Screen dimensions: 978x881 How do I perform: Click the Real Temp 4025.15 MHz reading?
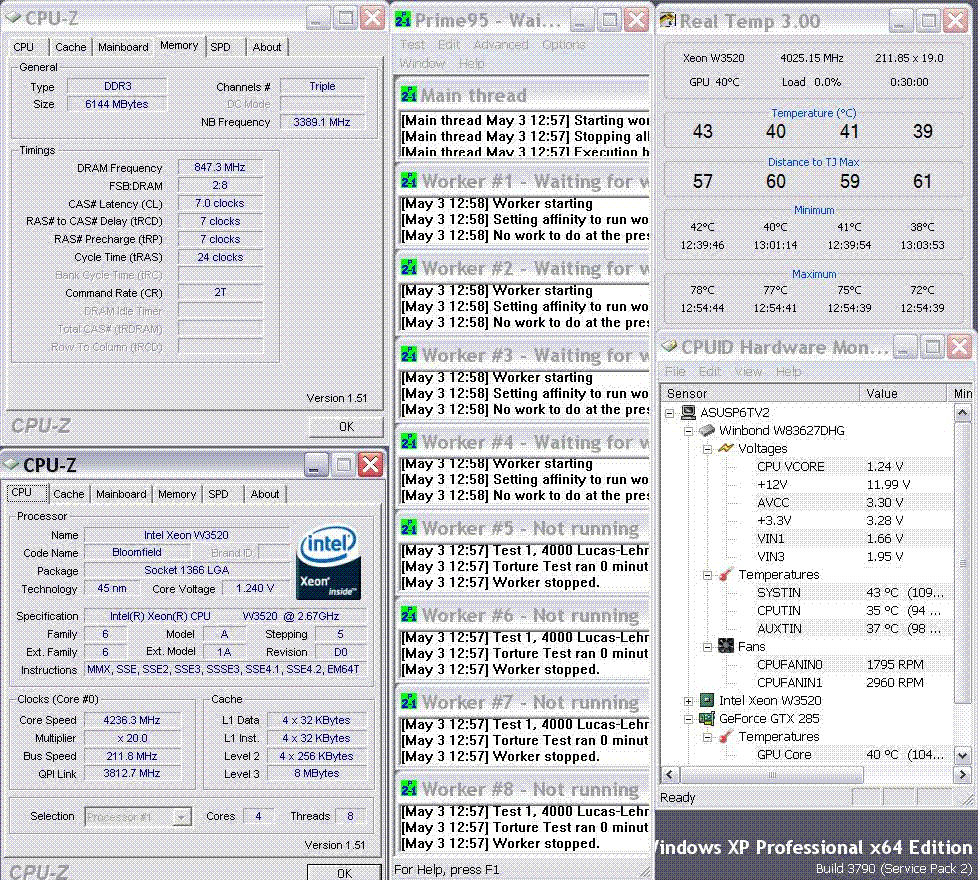pyautogui.click(x=811, y=58)
